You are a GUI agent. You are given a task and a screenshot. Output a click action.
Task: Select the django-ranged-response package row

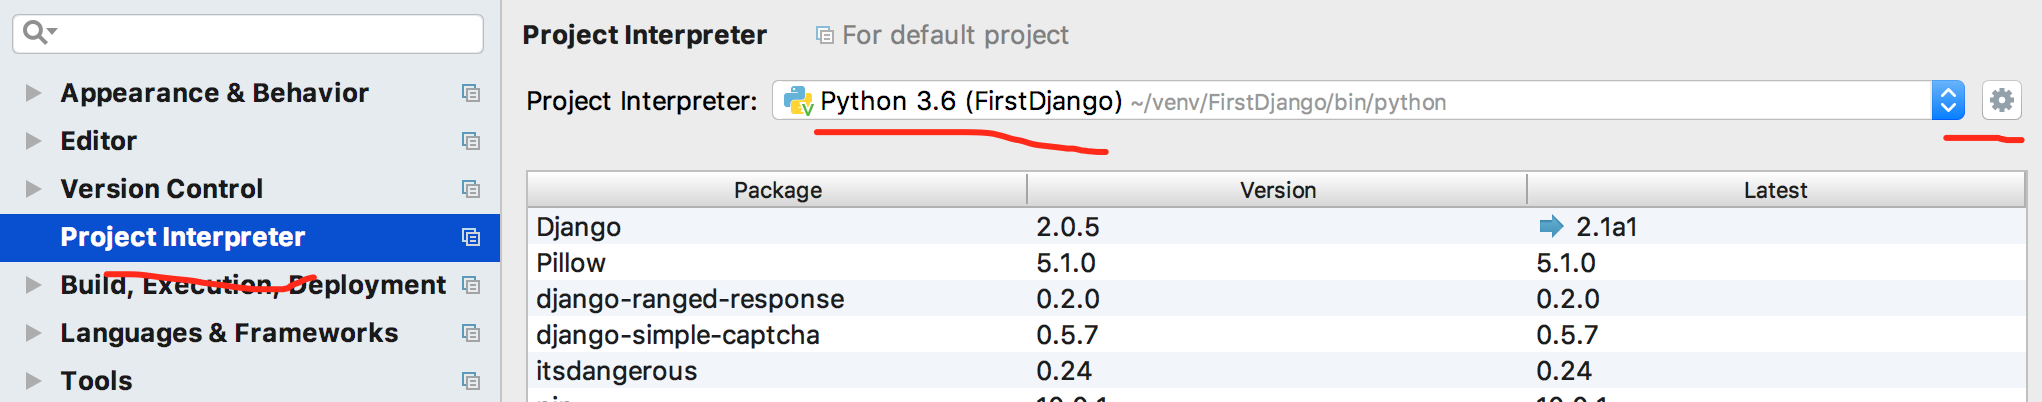pos(1277,299)
